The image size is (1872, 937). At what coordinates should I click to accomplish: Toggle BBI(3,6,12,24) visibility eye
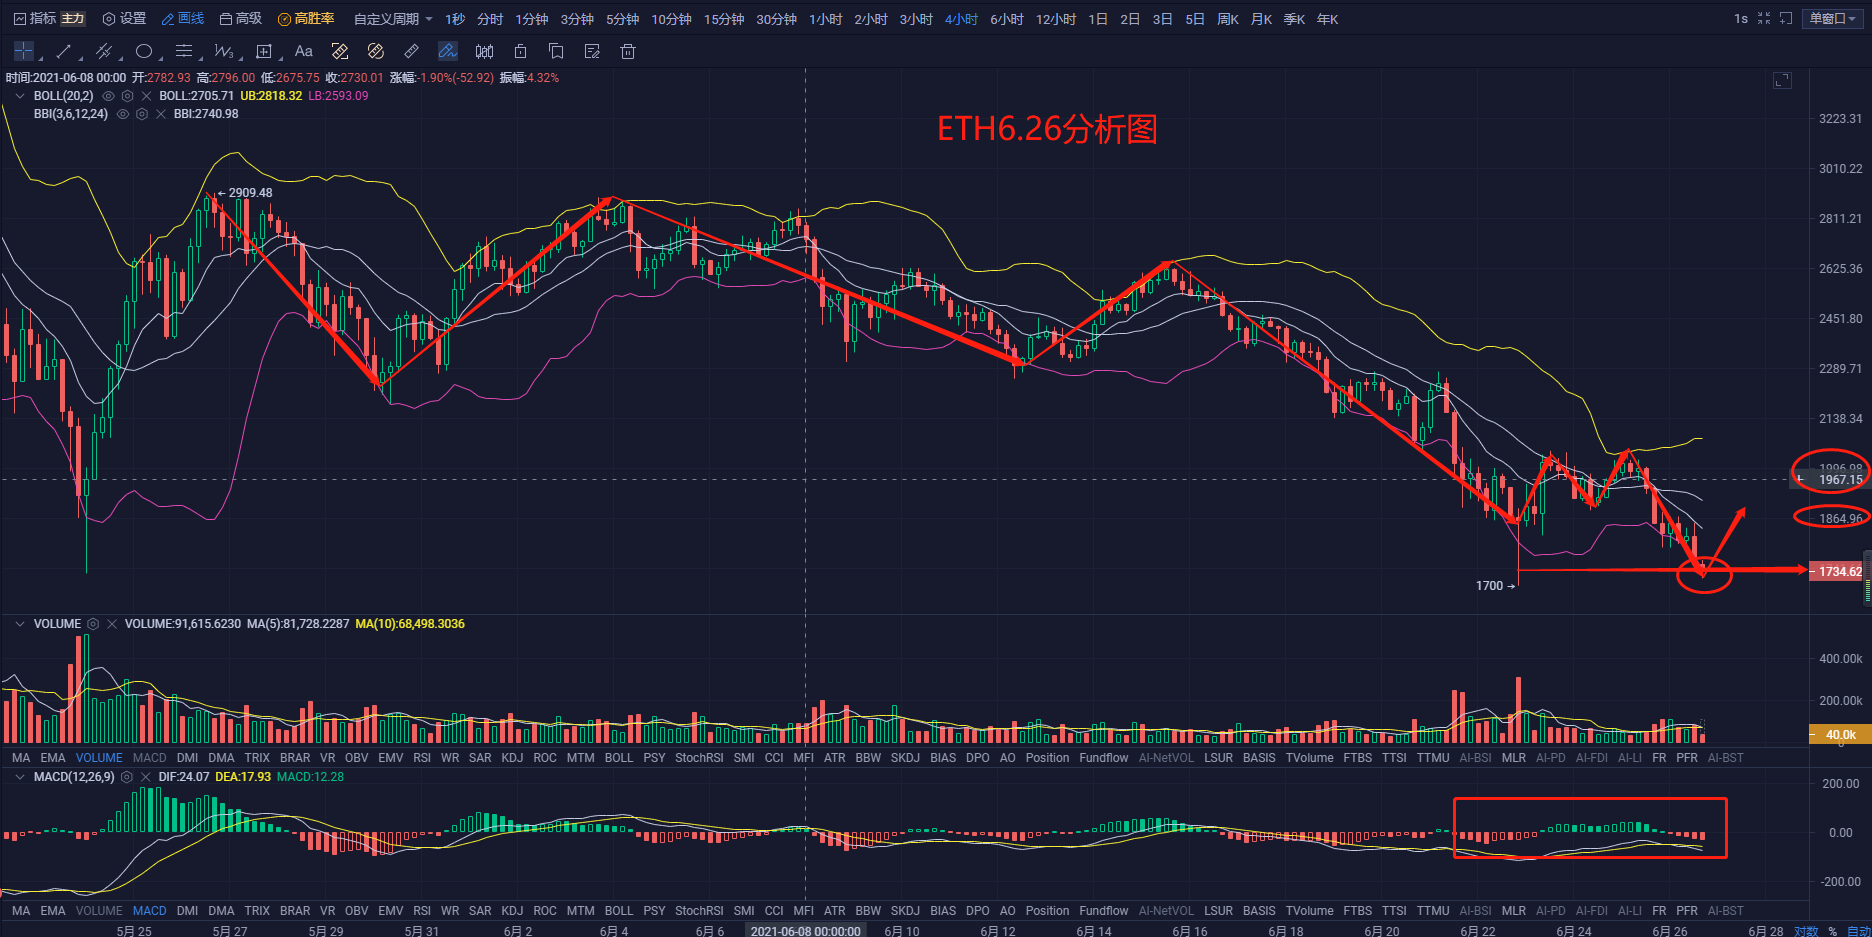click(x=123, y=114)
